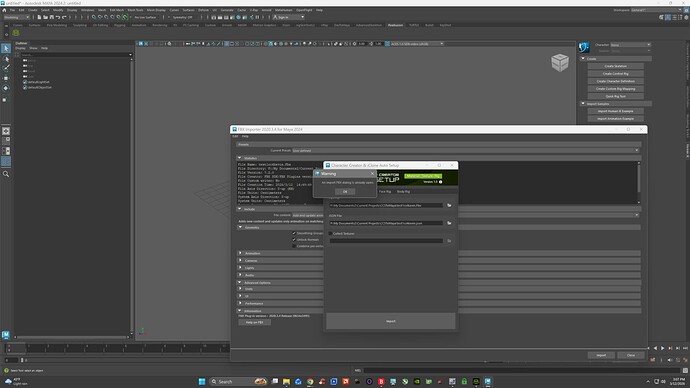Click Create Control Rig button
Screen dimensions: 690x388
(x=615, y=73)
